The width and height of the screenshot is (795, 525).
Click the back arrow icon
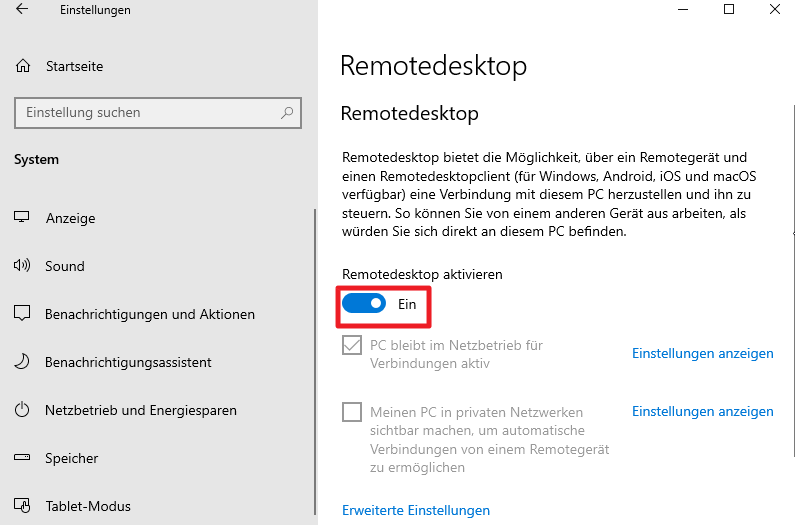[22, 10]
